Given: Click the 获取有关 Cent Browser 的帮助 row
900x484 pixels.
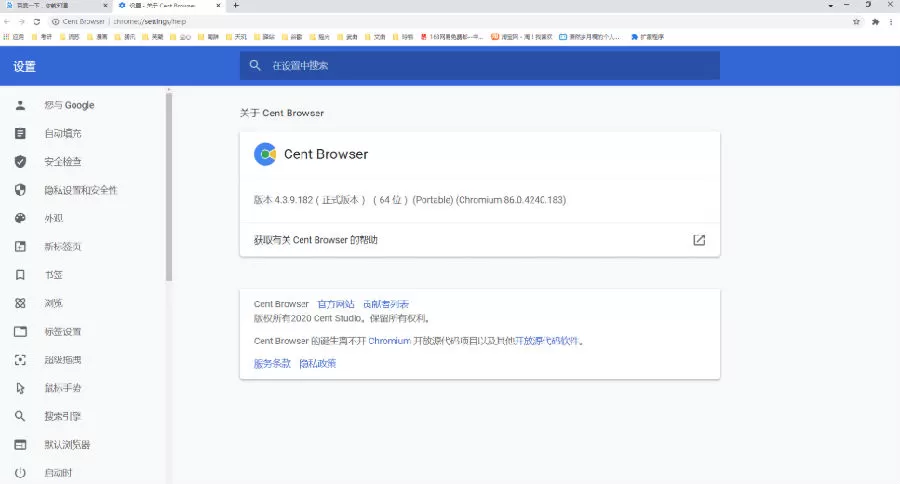Looking at the screenshot, I should click(x=480, y=240).
